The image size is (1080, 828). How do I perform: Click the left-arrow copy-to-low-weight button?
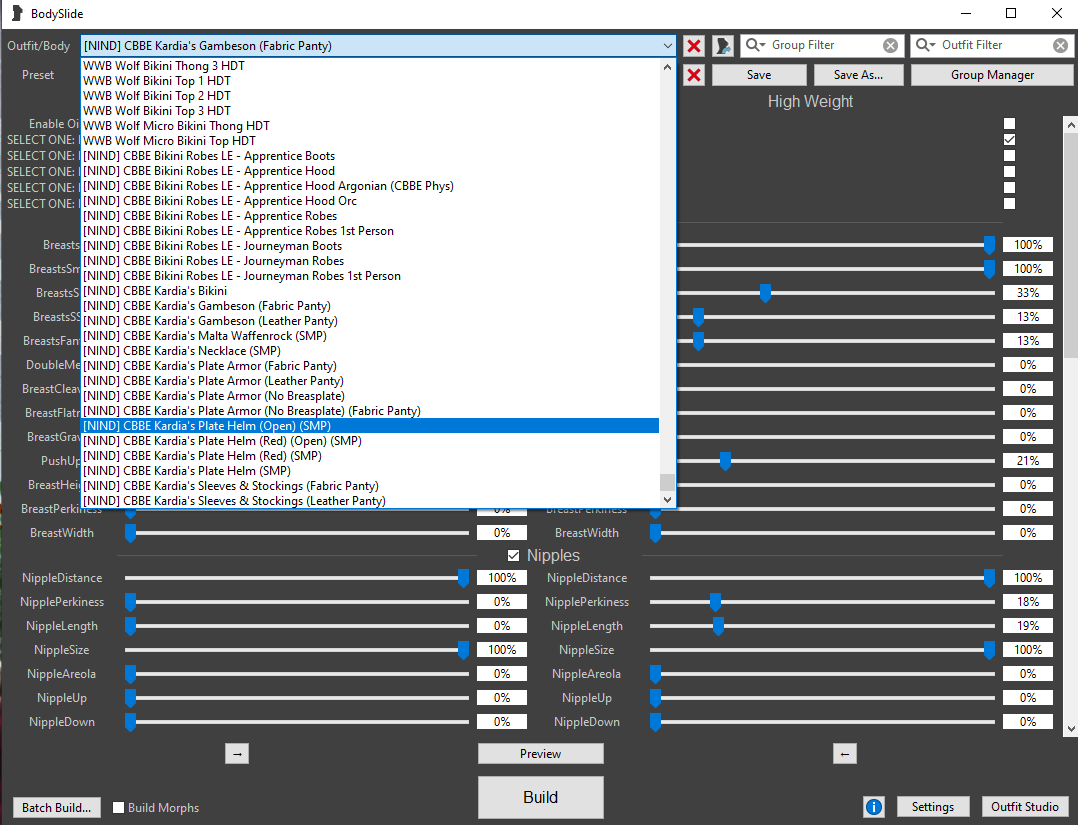[844, 754]
